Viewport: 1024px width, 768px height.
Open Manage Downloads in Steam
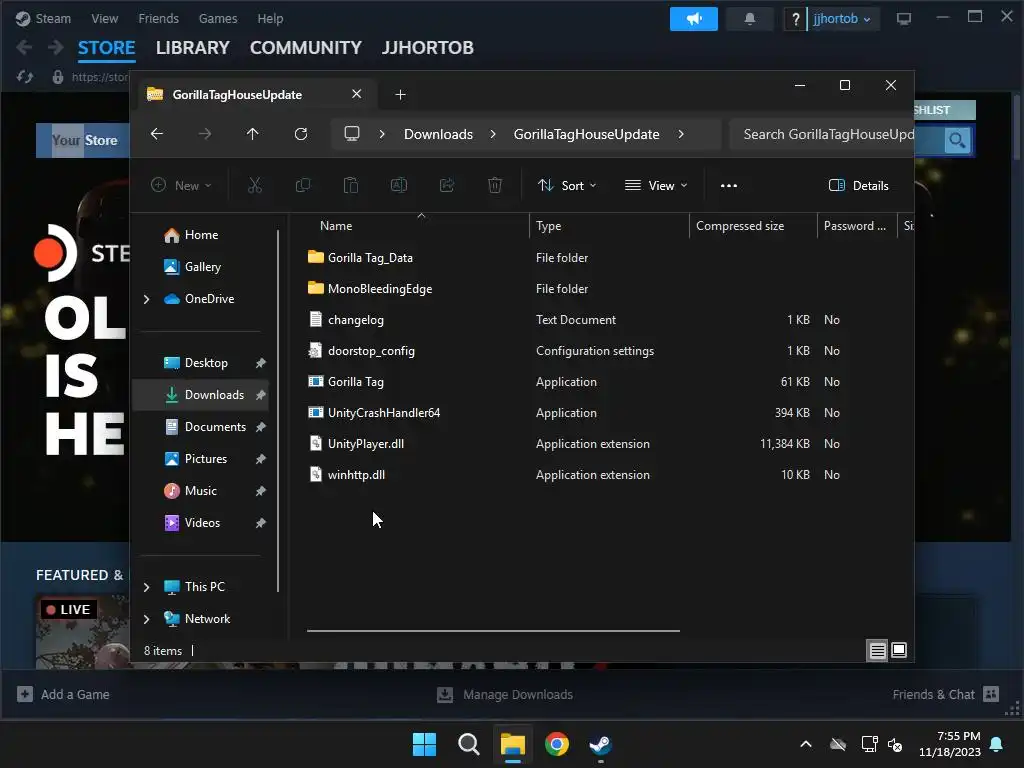pos(505,694)
